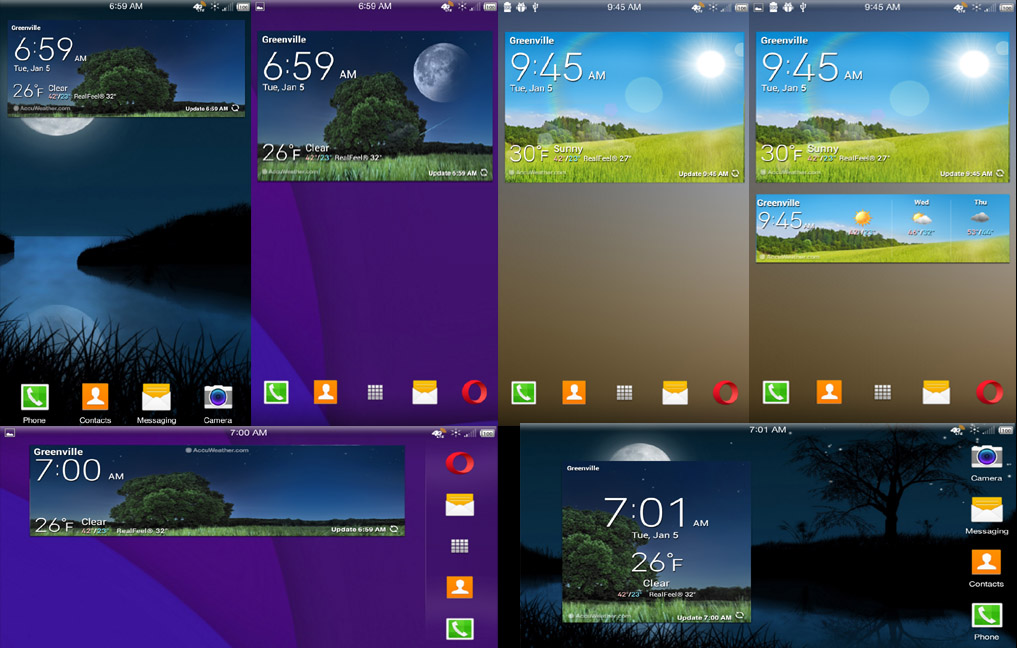Viewport: 1017px width, 648px height.
Task: Launch Camera from the labeled vertical dock
Action: 986,456
